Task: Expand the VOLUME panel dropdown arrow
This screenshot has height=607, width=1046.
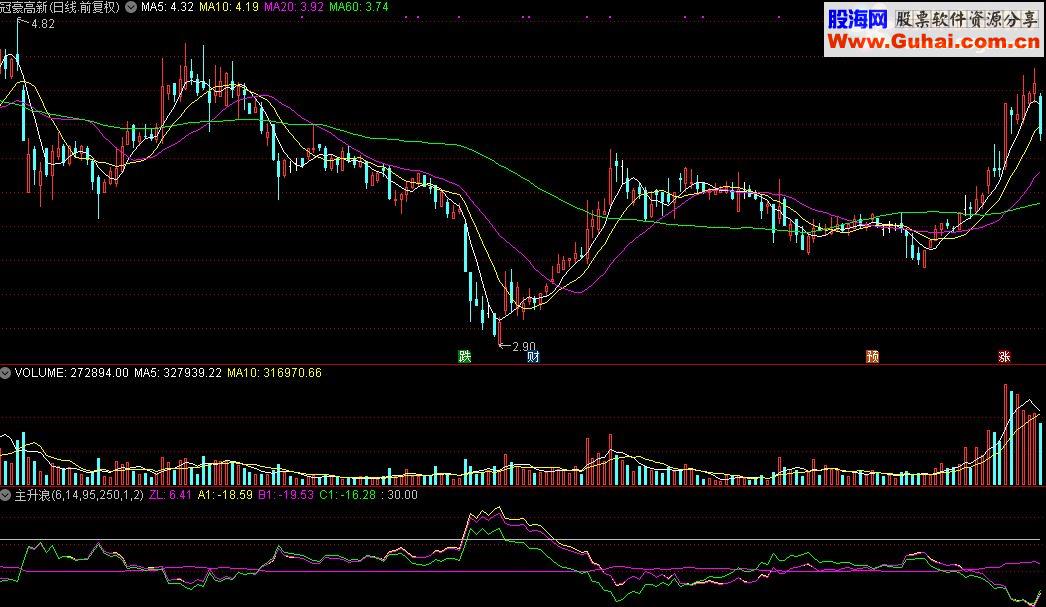Action: coord(6,373)
